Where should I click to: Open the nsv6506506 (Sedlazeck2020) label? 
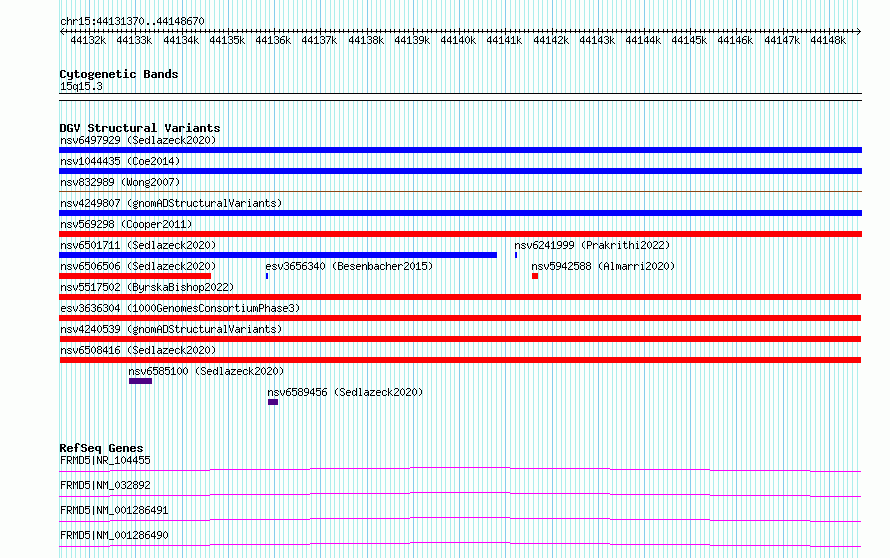pos(138,266)
